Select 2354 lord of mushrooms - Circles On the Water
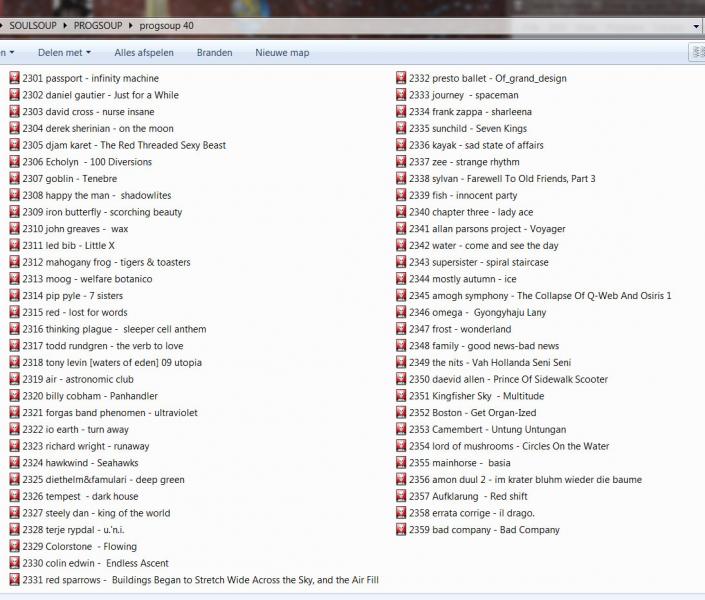 [503, 446]
